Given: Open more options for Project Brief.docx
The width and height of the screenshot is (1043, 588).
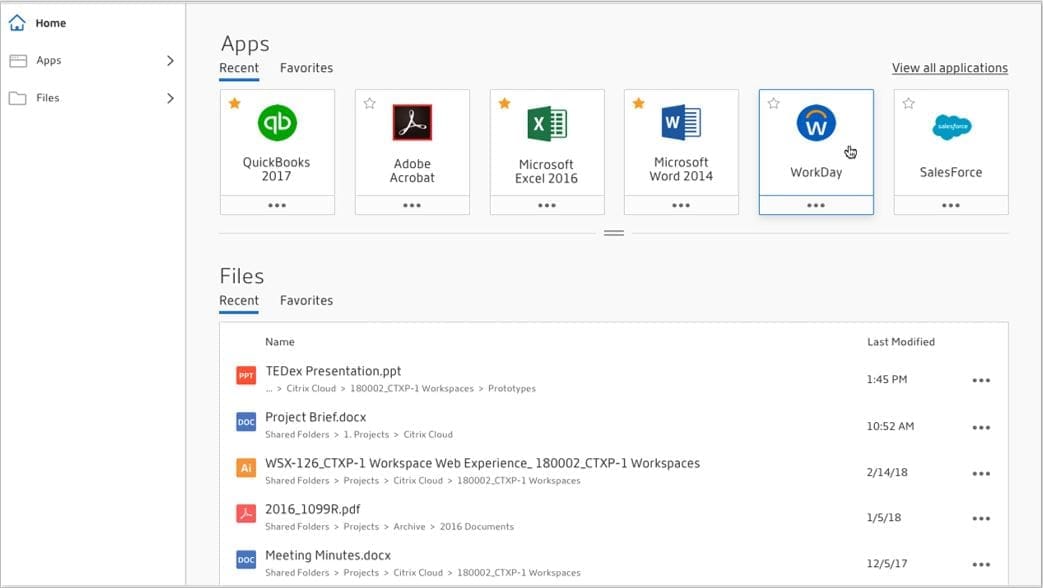Looking at the screenshot, I should [x=981, y=427].
